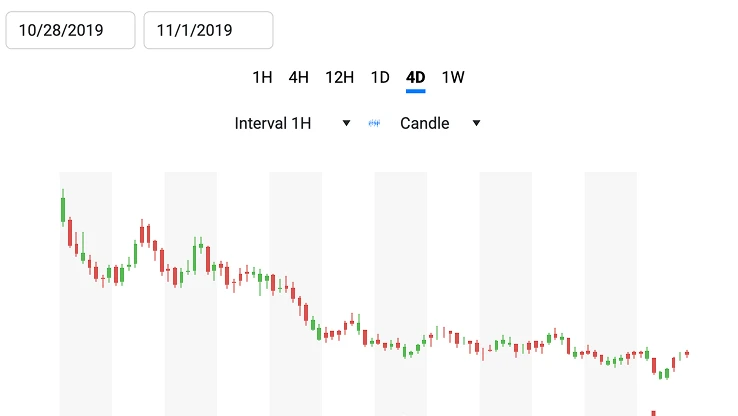The image size is (738, 416).
Task: Click the Interval 1H dropdown arrow
Action: [x=346, y=123]
